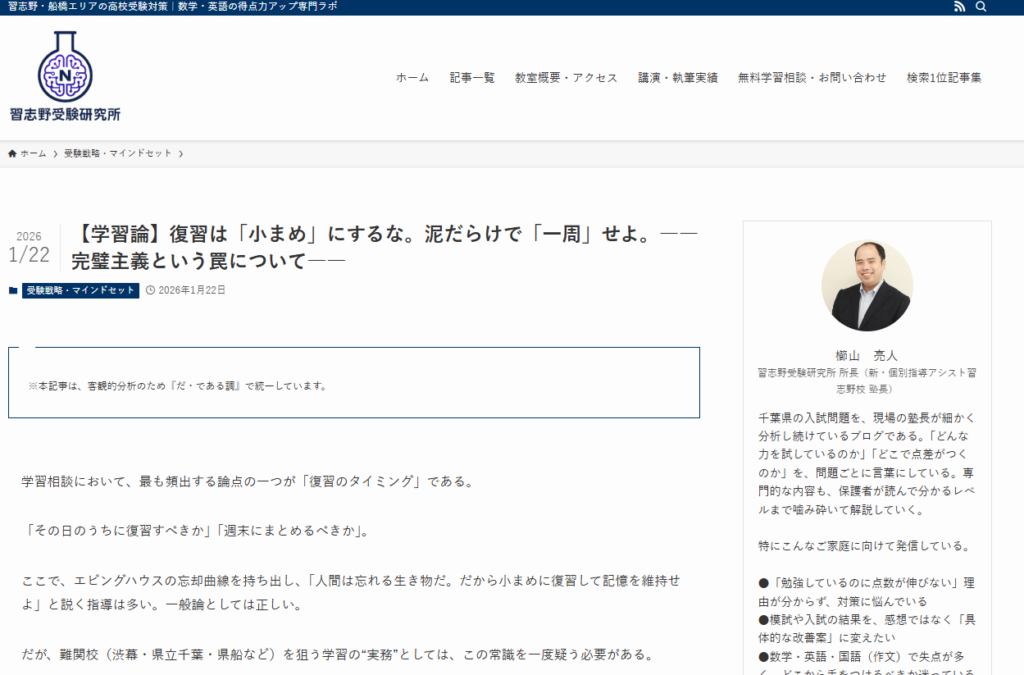
Task: Select 検索1位記事集 menu item
Action: [944, 78]
